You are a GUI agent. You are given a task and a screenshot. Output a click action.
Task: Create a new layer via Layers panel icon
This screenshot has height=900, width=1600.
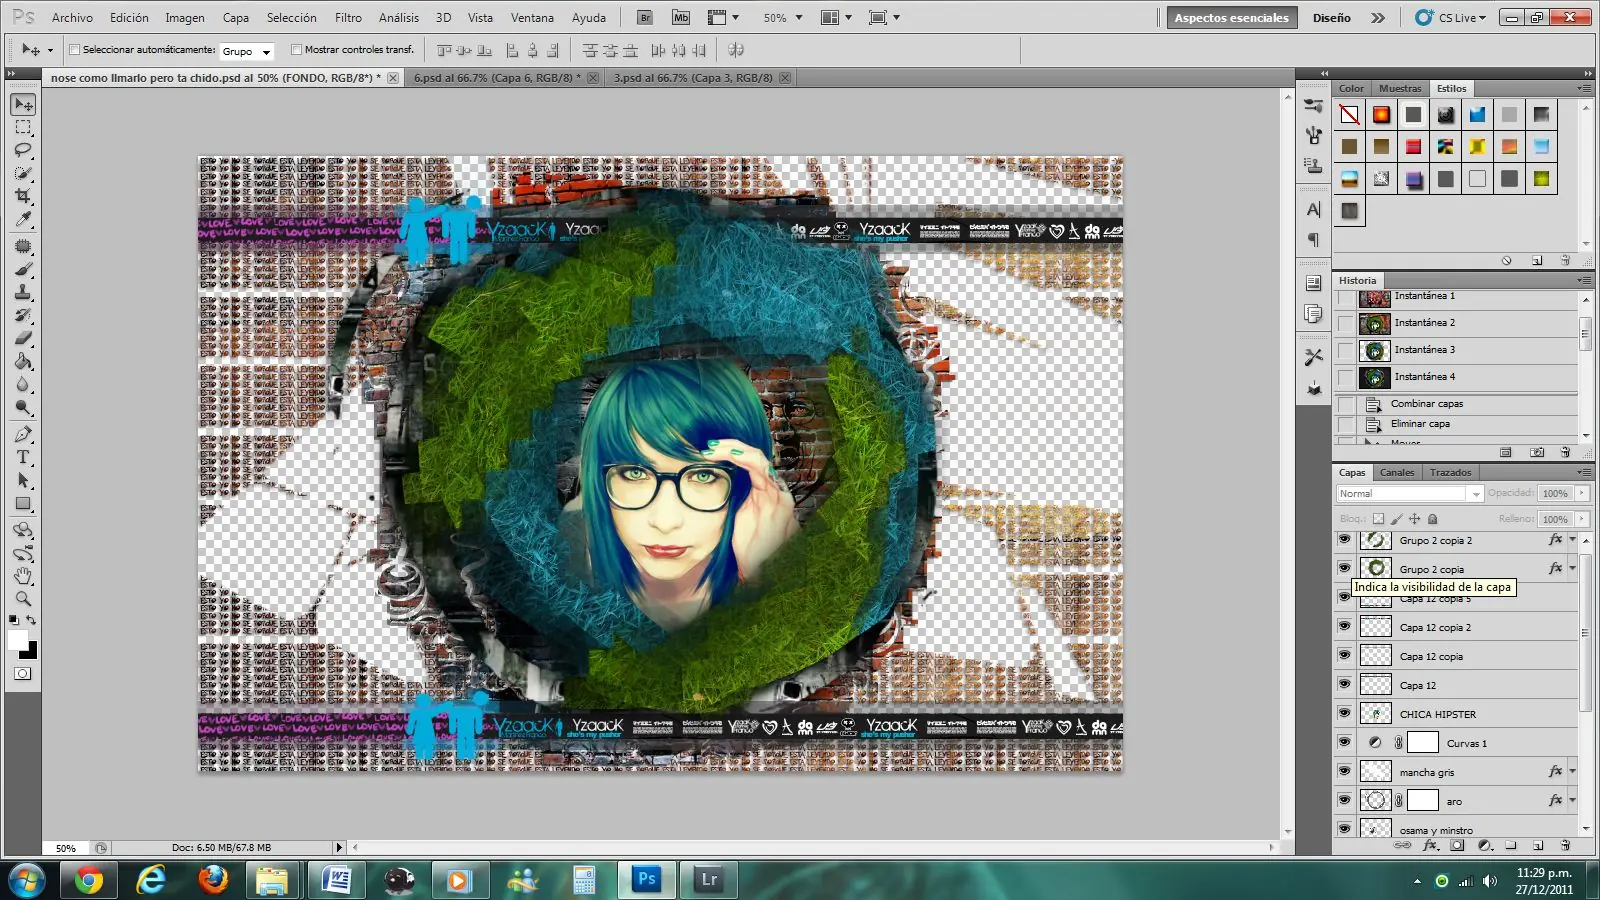[1538, 845]
